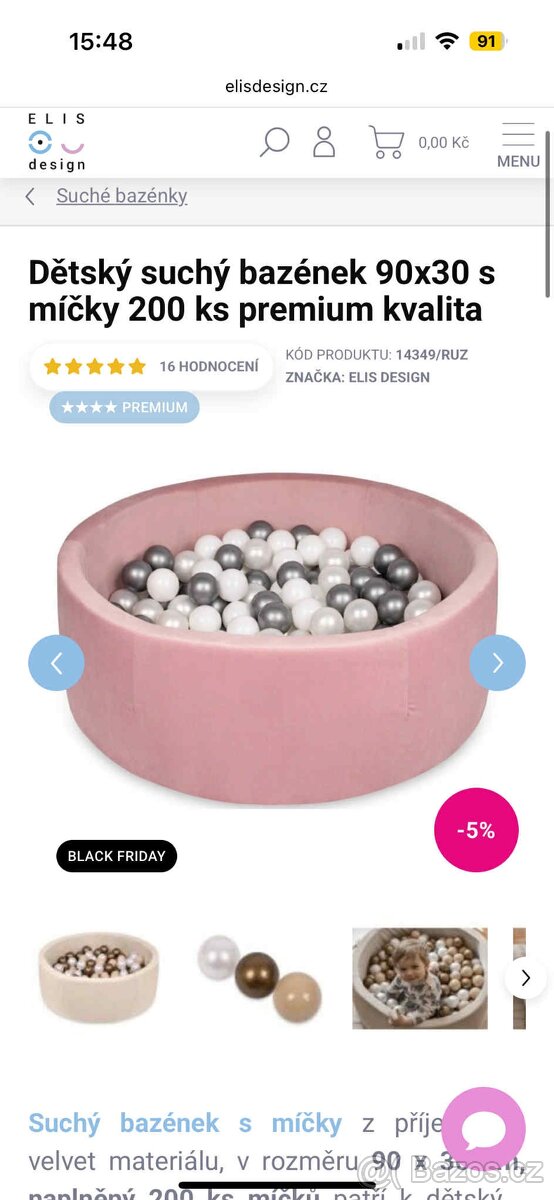The height and width of the screenshot is (1200, 554).
Task: Open the shopping cart icon
Action: [386, 142]
